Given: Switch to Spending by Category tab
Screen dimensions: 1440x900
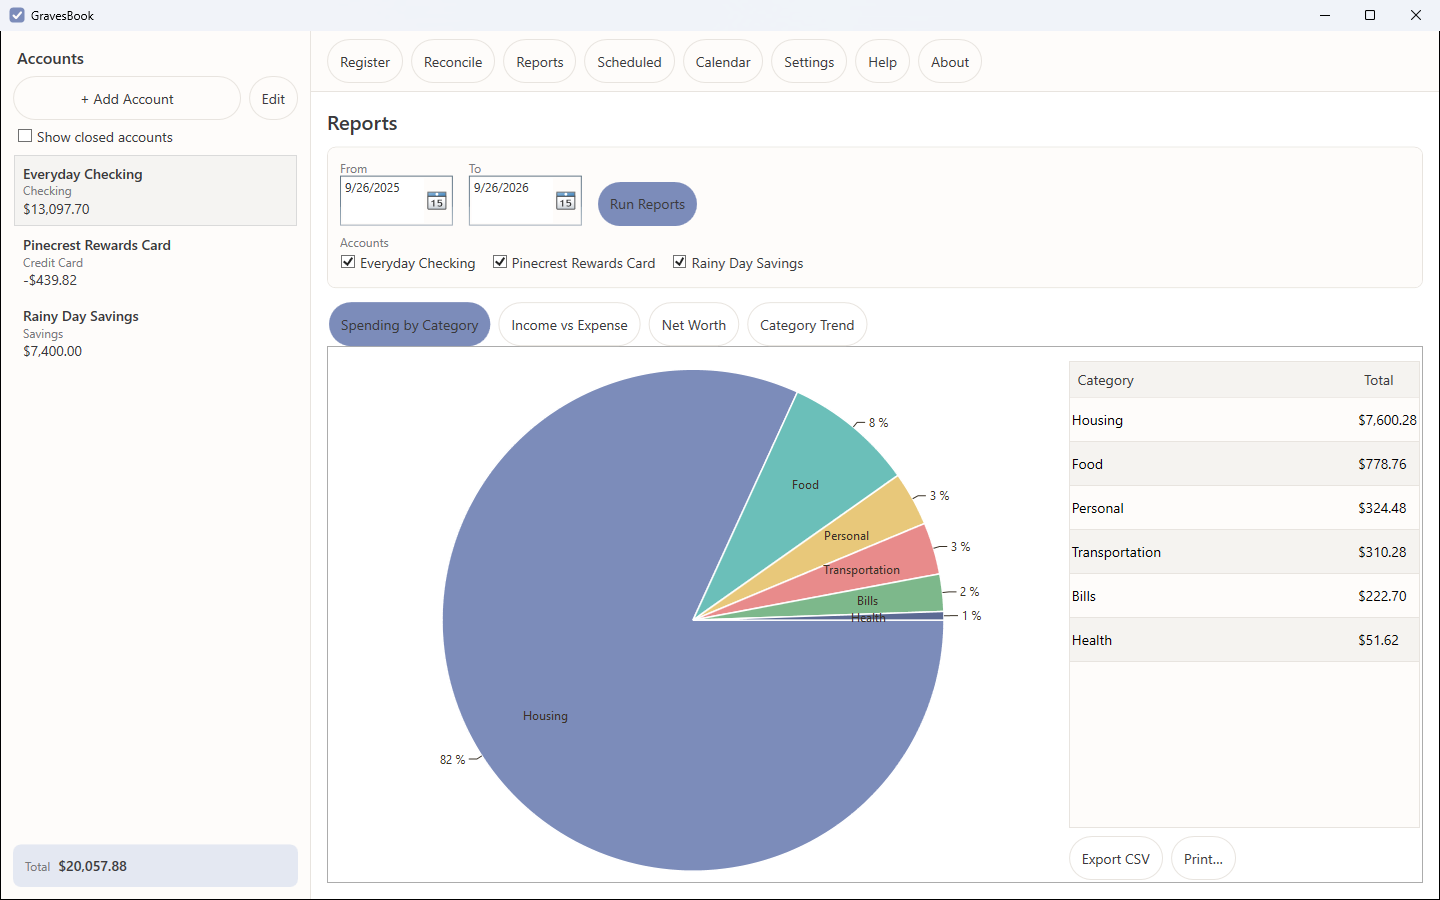Looking at the screenshot, I should coord(409,325).
